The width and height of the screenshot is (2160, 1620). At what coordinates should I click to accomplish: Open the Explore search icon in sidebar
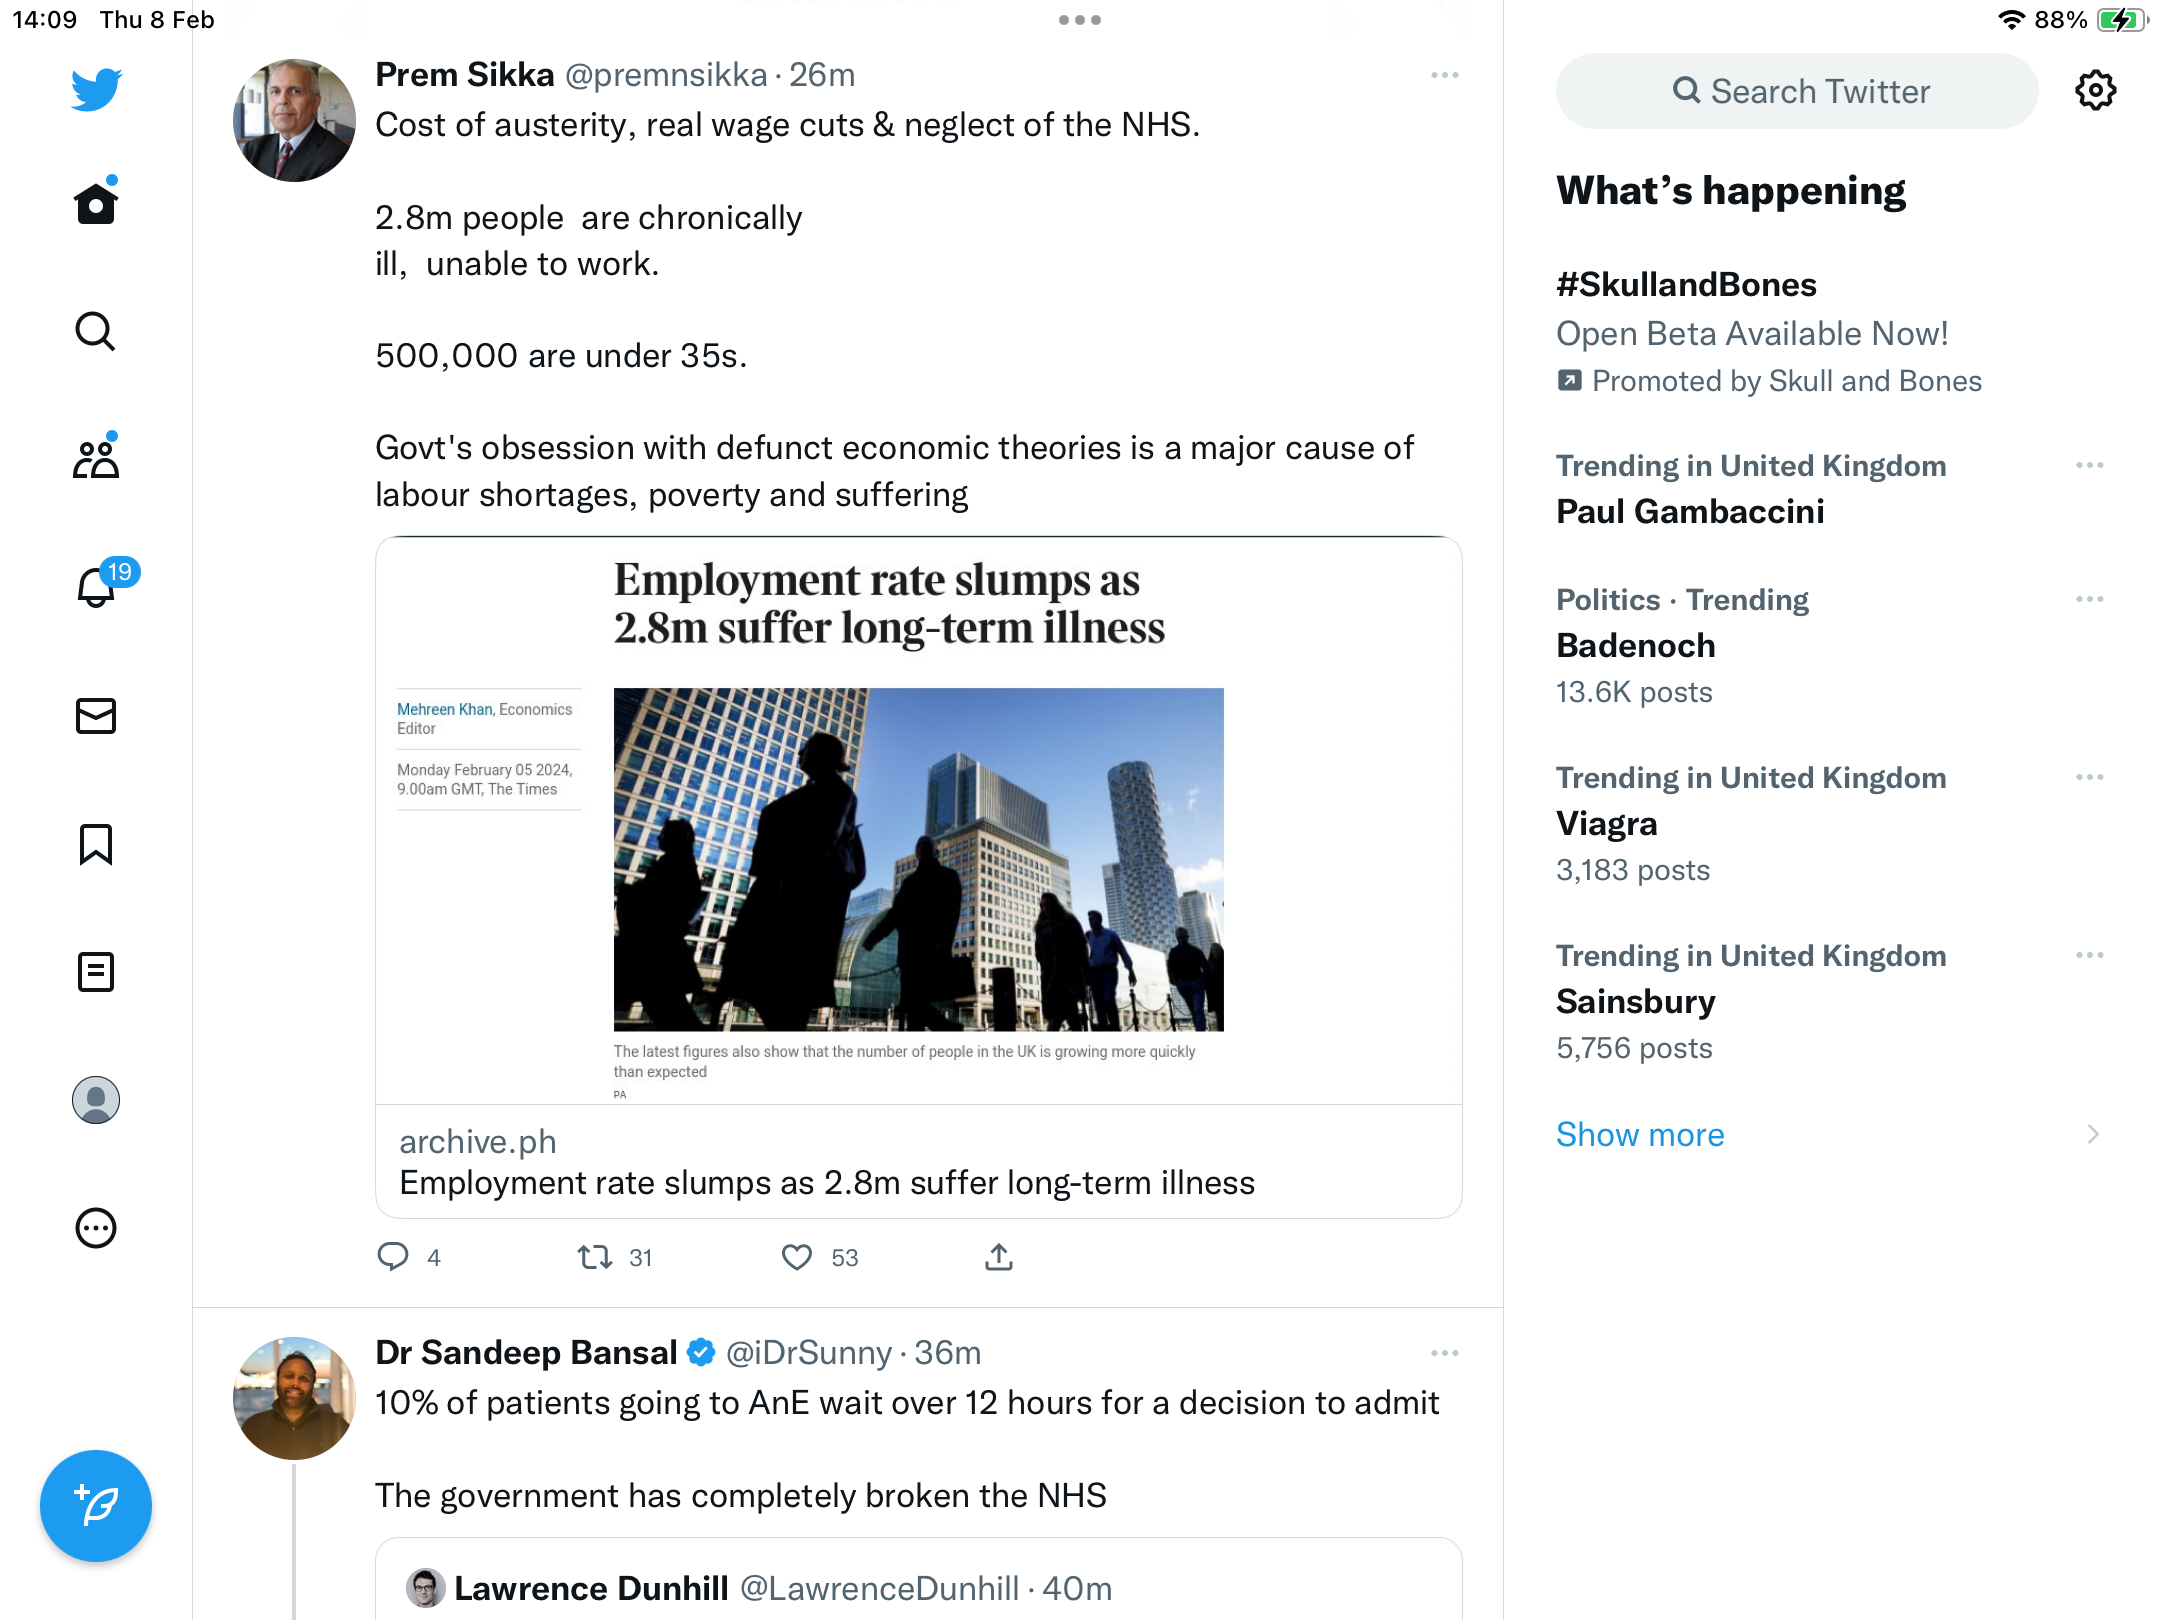pyautogui.click(x=96, y=331)
